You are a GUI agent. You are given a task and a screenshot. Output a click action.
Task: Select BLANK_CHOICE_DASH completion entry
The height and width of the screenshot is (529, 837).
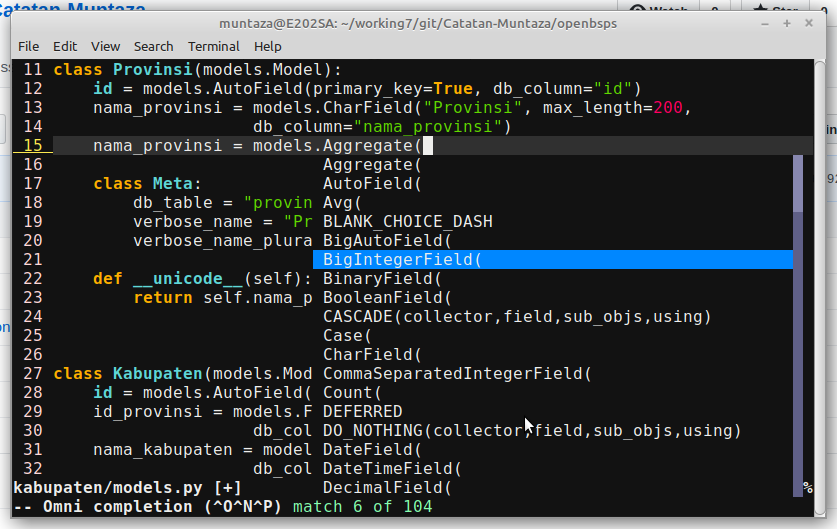pyautogui.click(x=552, y=222)
